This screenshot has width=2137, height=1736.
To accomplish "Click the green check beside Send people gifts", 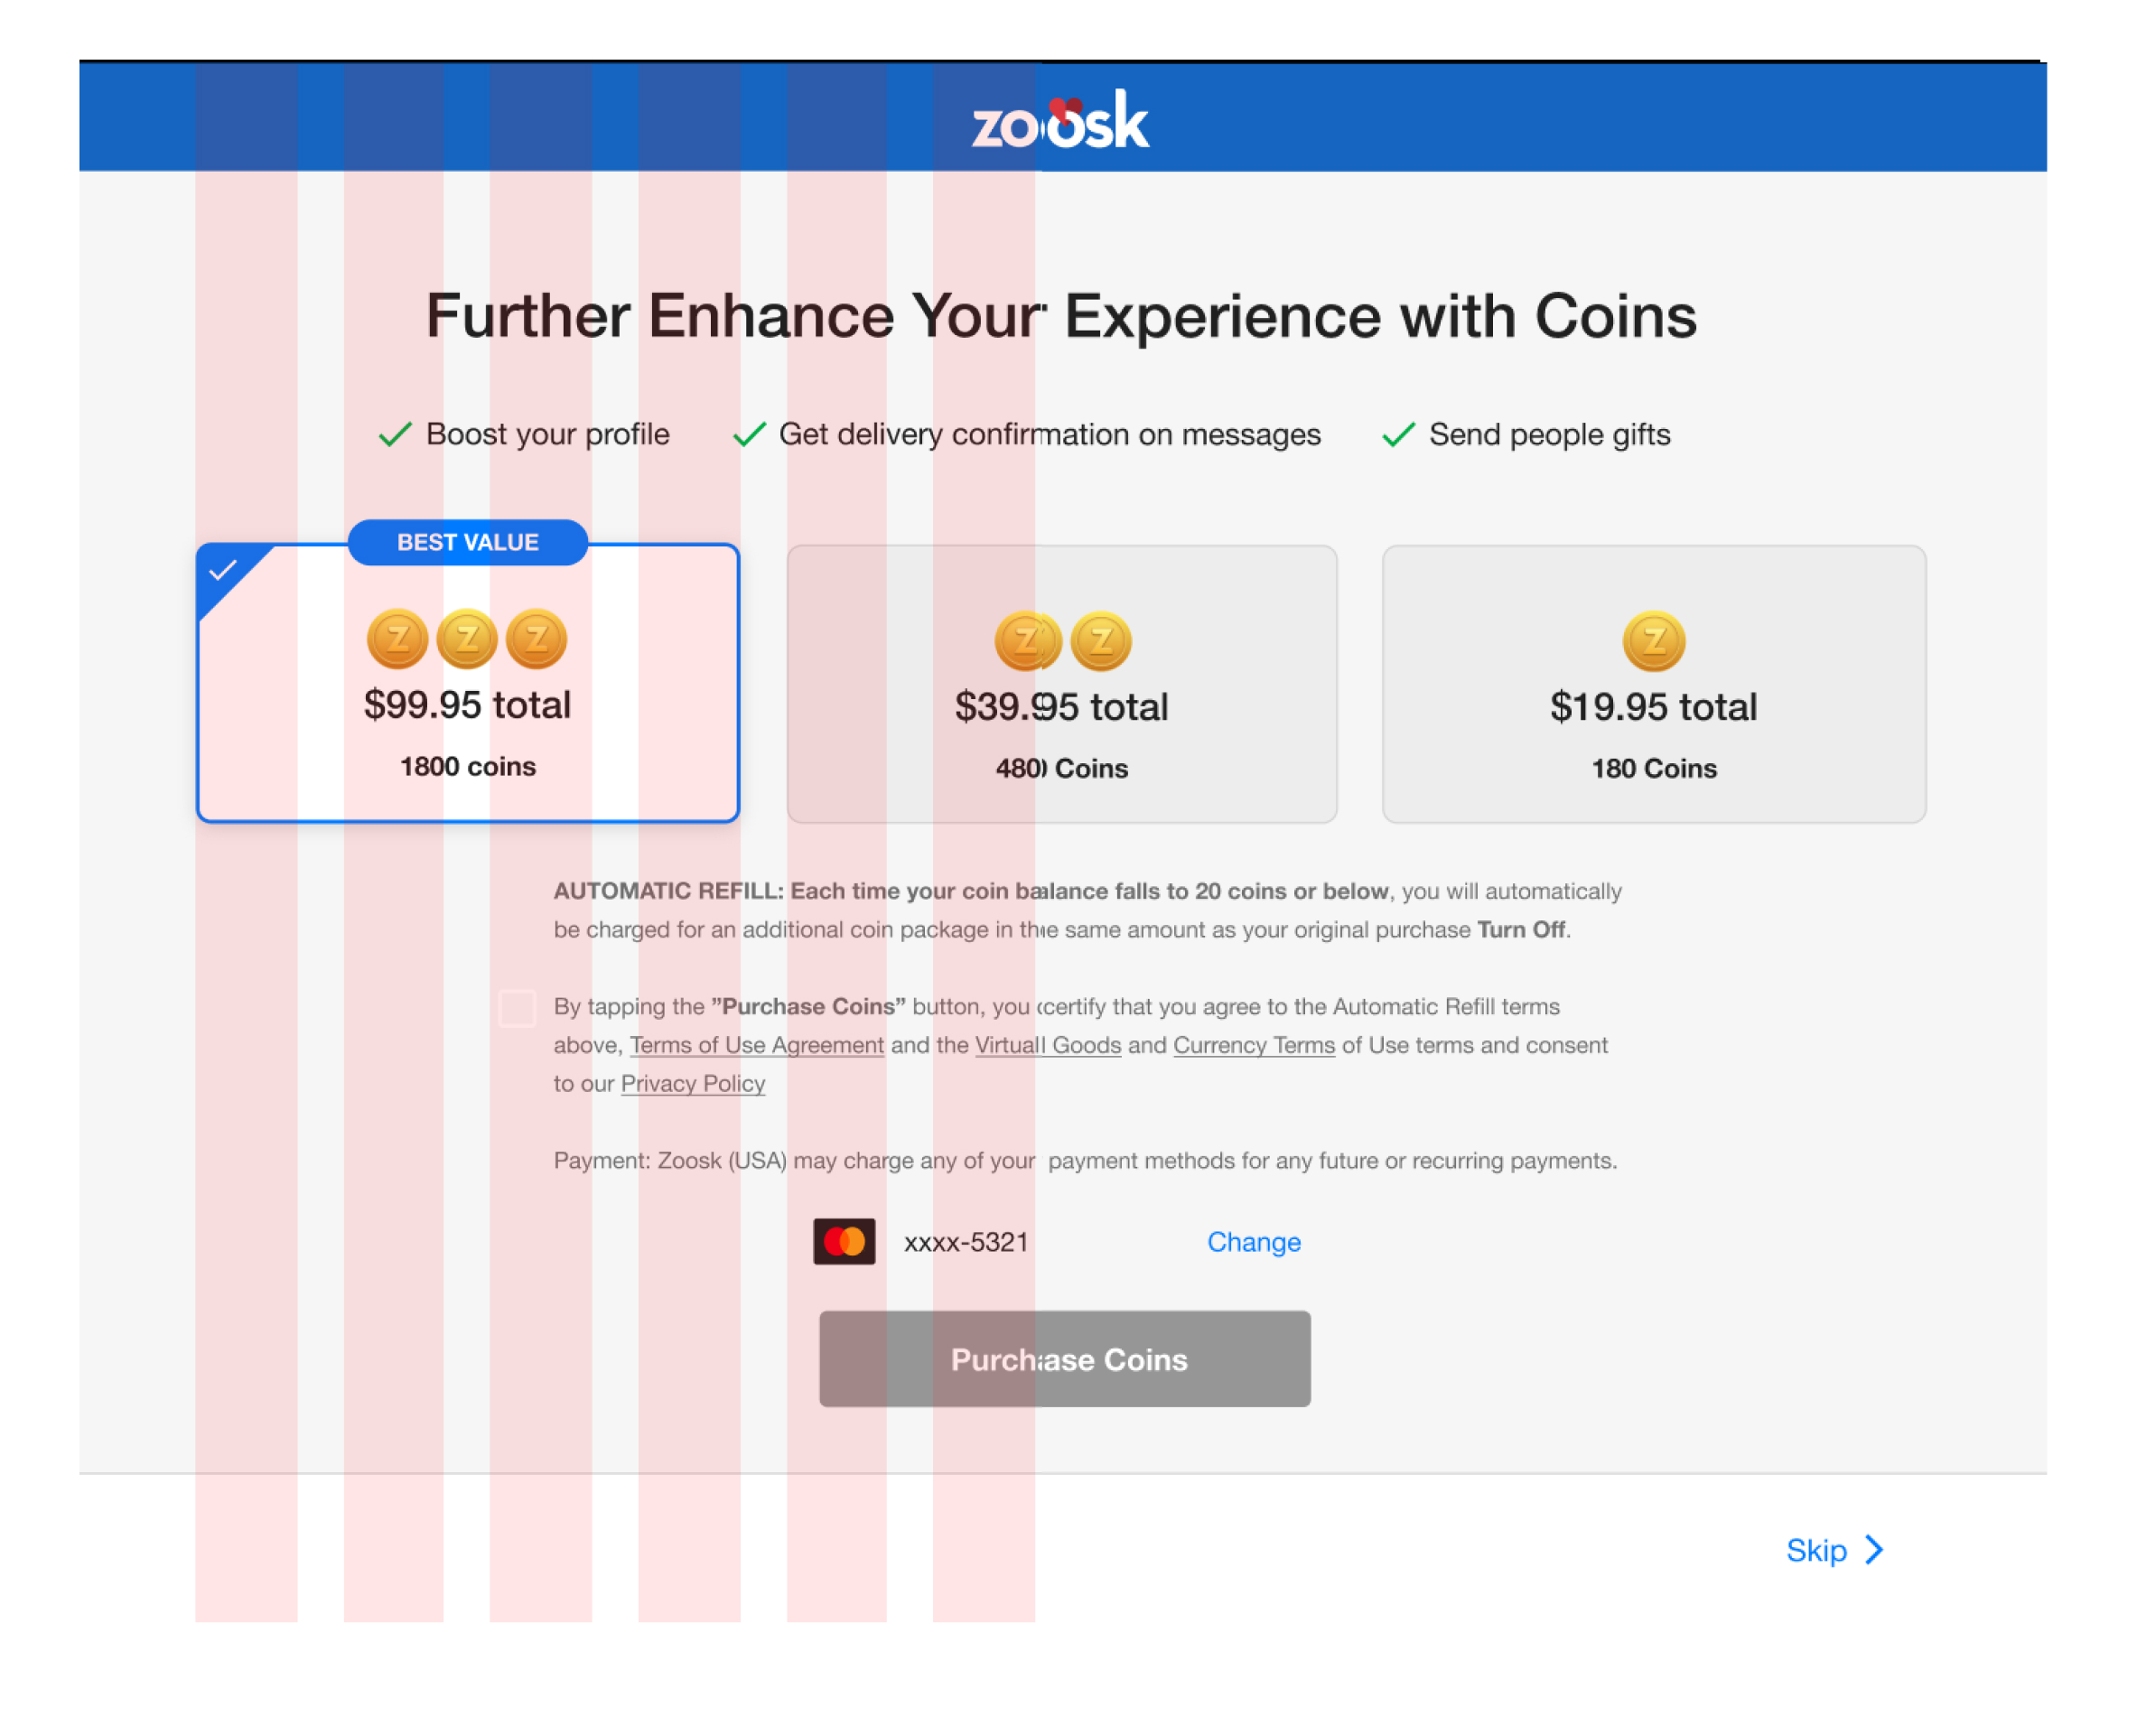I will 1398,435.
